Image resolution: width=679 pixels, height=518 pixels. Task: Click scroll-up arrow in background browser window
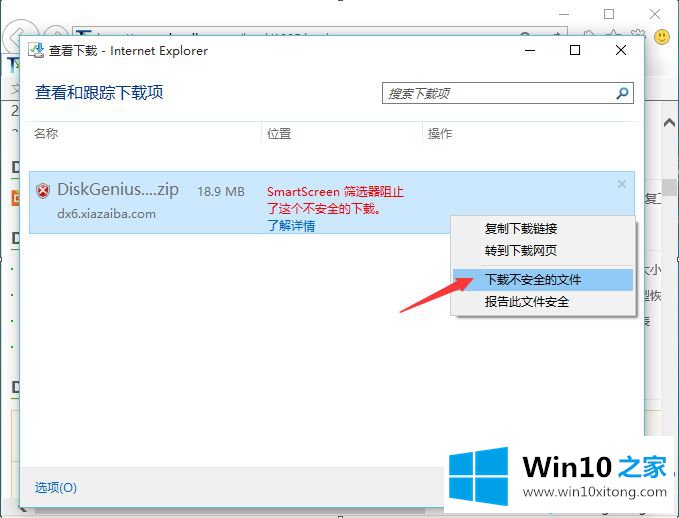point(669,123)
